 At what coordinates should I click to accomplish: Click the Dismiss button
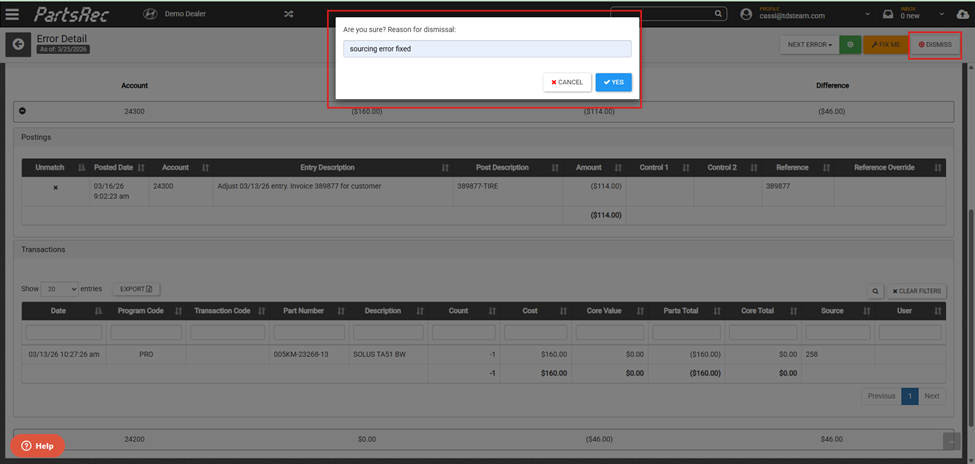tap(935, 44)
